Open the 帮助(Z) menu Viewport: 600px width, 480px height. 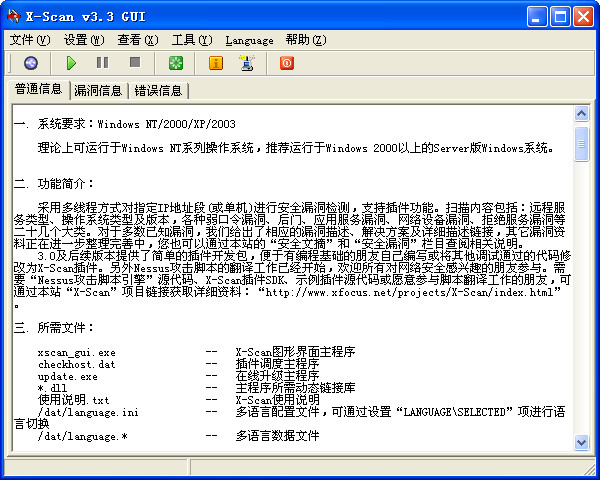click(306, 40)
